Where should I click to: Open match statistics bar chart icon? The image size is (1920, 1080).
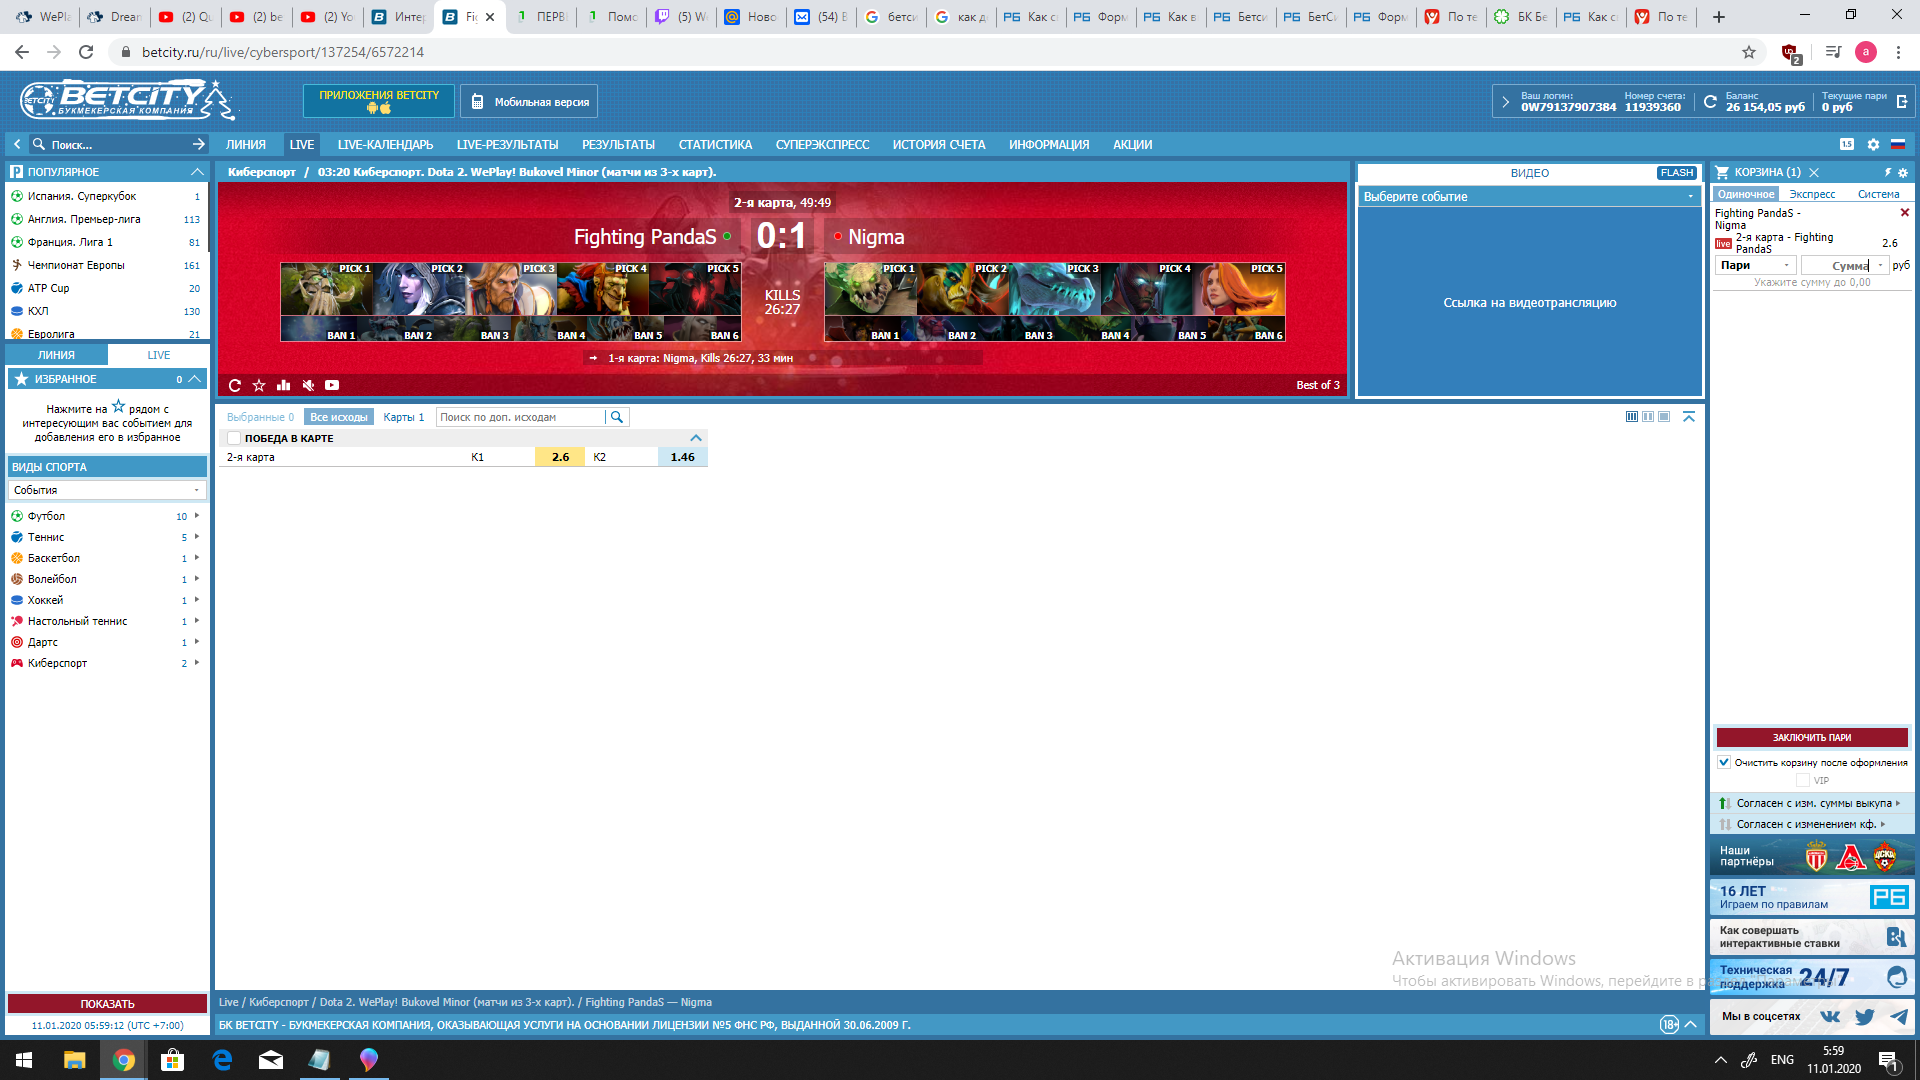pyautogui.click(x=283, y=385)
